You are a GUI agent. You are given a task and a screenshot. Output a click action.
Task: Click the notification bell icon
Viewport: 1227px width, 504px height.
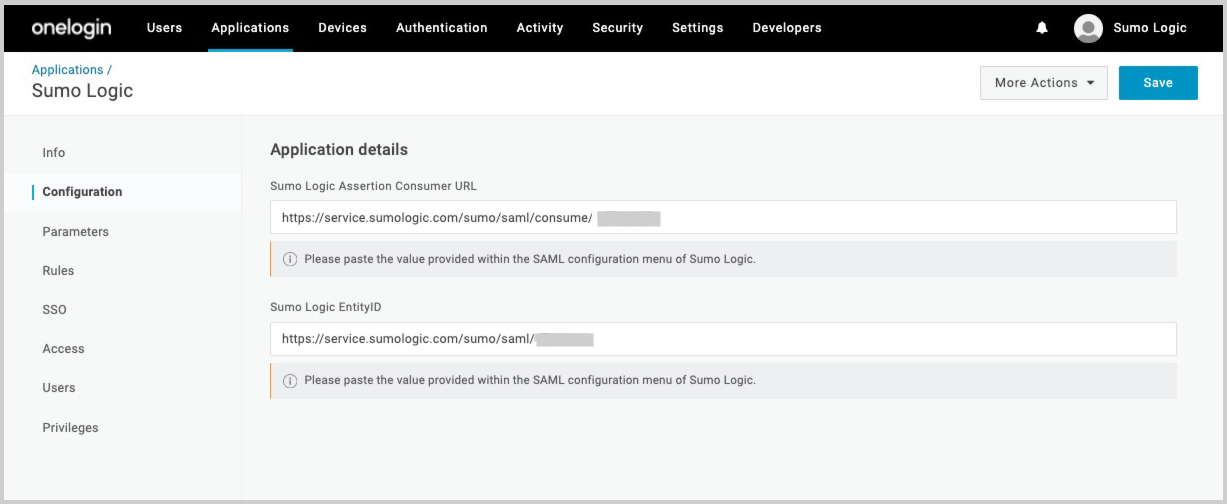coord(1042,28)
